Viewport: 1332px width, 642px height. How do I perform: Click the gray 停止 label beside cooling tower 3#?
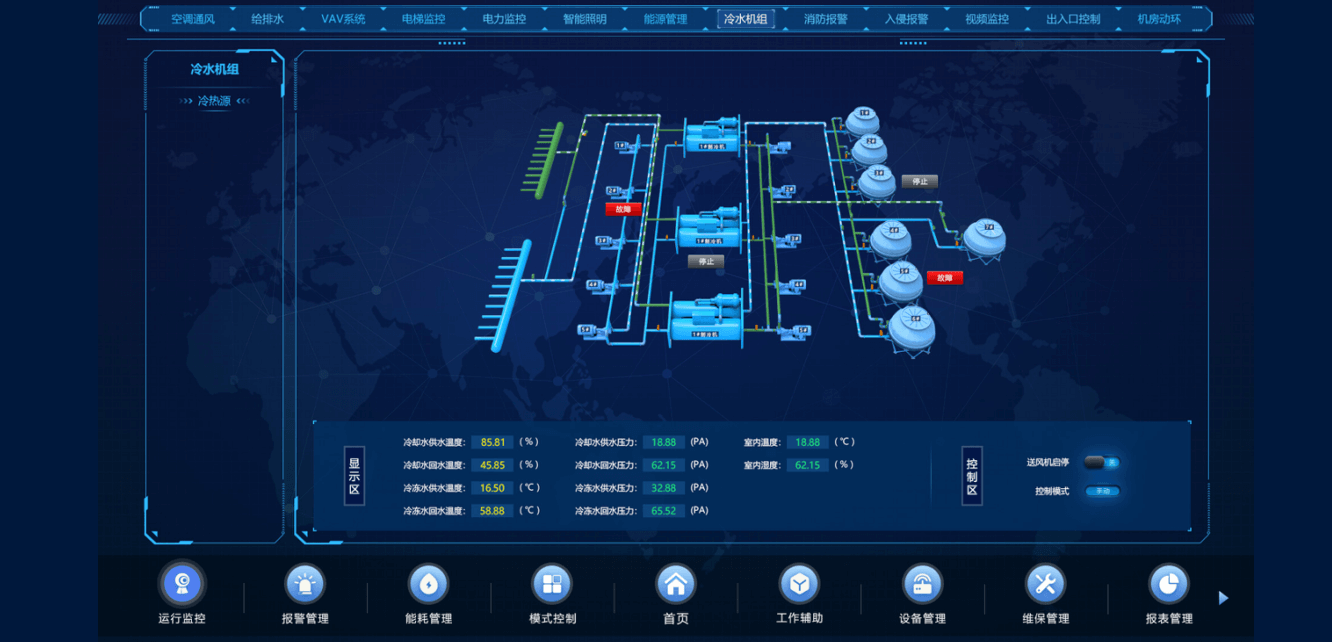coord(919,182)
